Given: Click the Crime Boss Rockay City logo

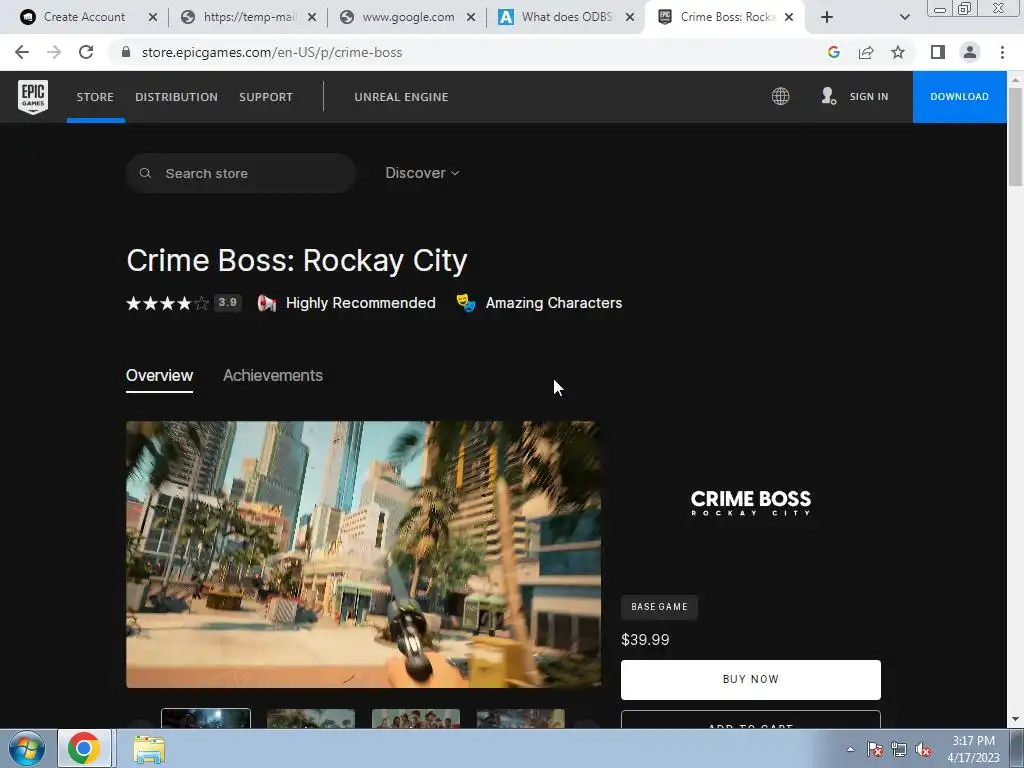Looking at the screenshot, I should click(750, 503).
